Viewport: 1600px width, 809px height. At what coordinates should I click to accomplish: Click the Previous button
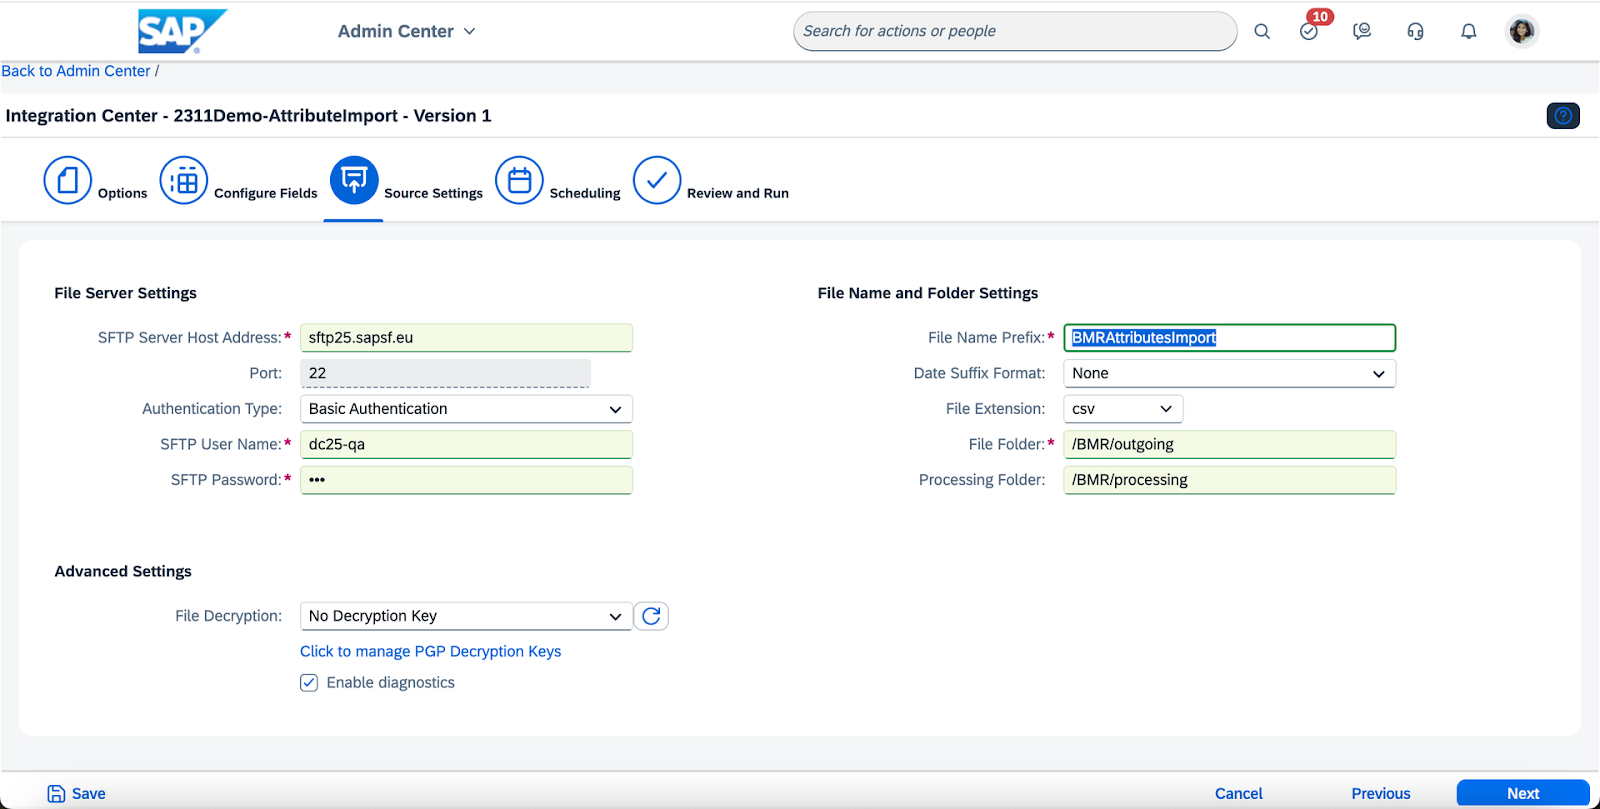[1381, 794]
